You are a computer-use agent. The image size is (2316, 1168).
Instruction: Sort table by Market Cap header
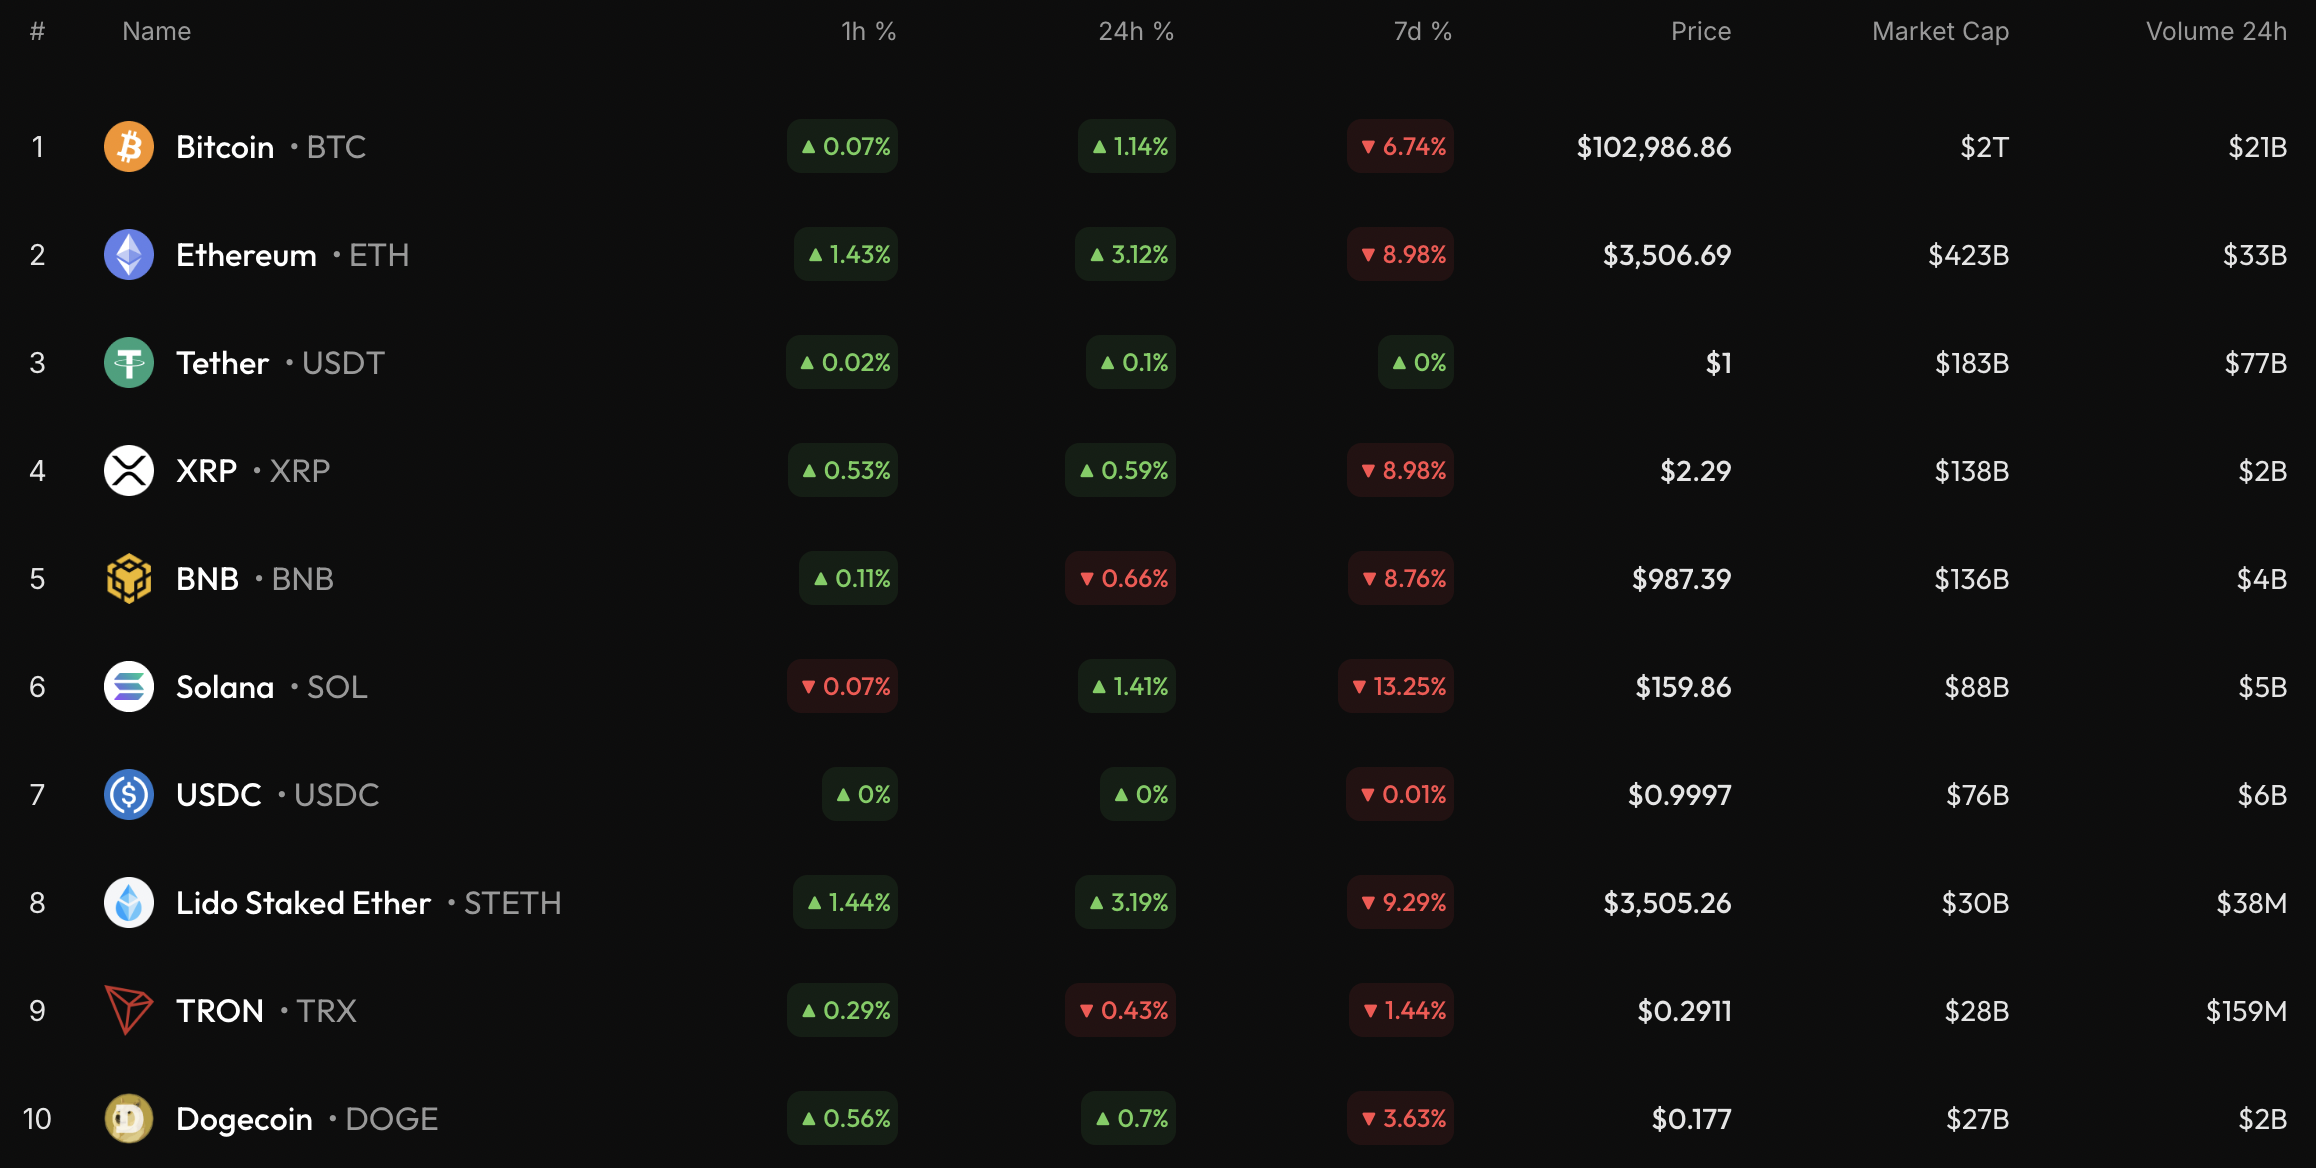(1940, 32)
